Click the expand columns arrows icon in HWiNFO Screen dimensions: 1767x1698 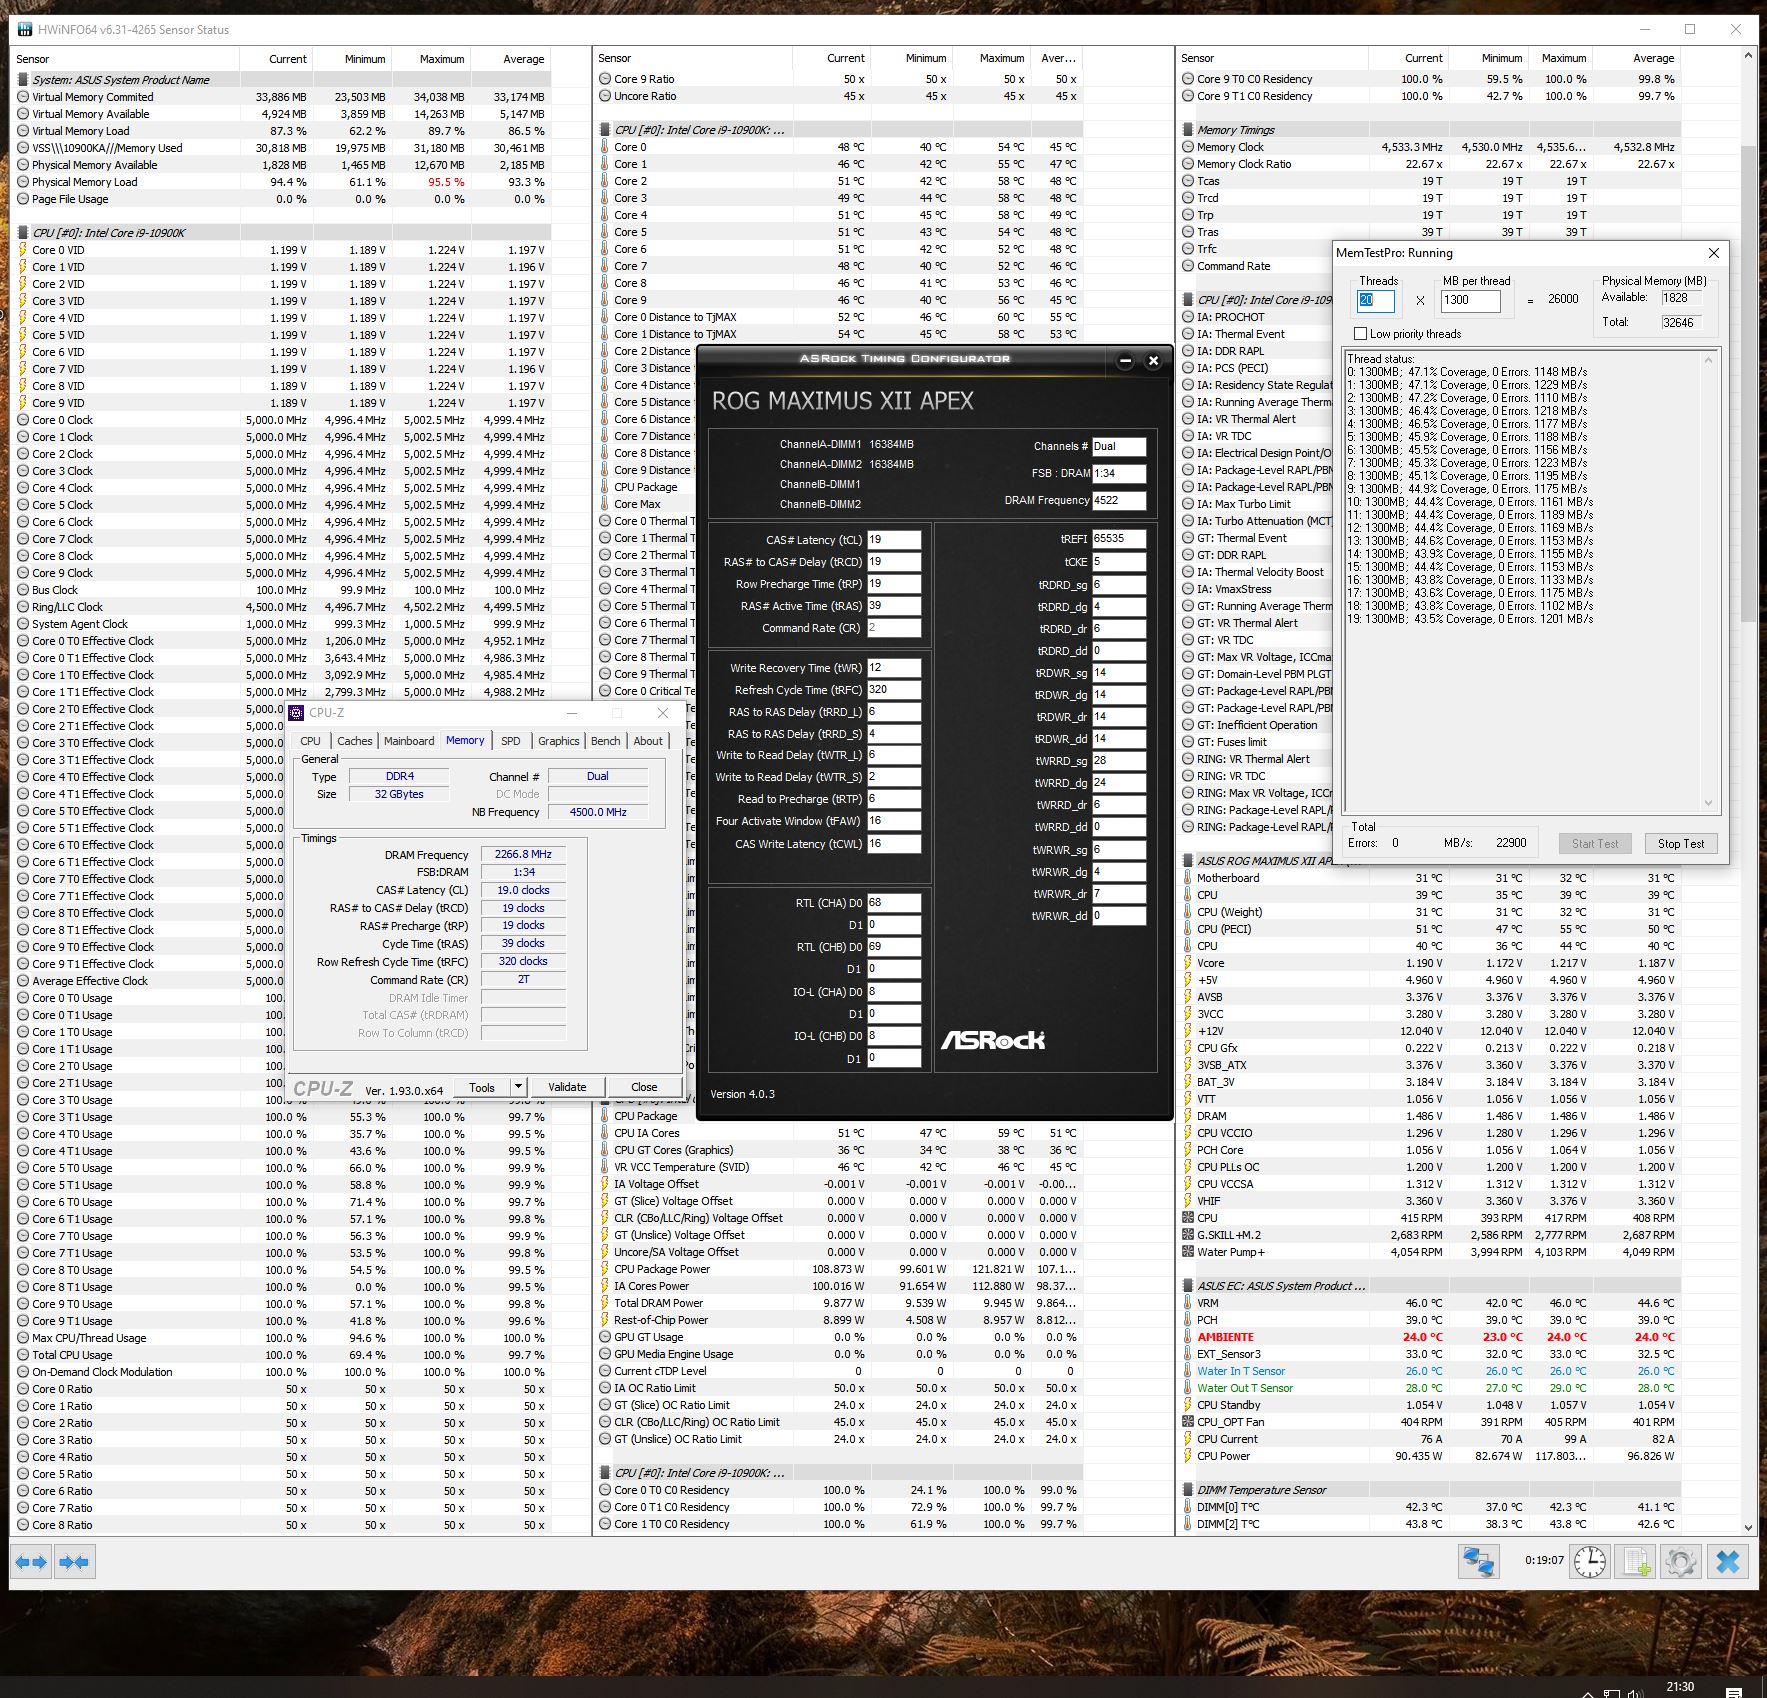pos(31,1562)
